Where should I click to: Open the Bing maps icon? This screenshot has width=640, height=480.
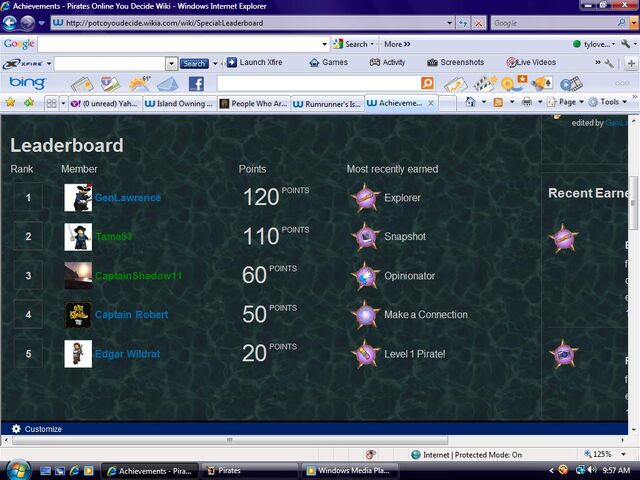[110, 84]
